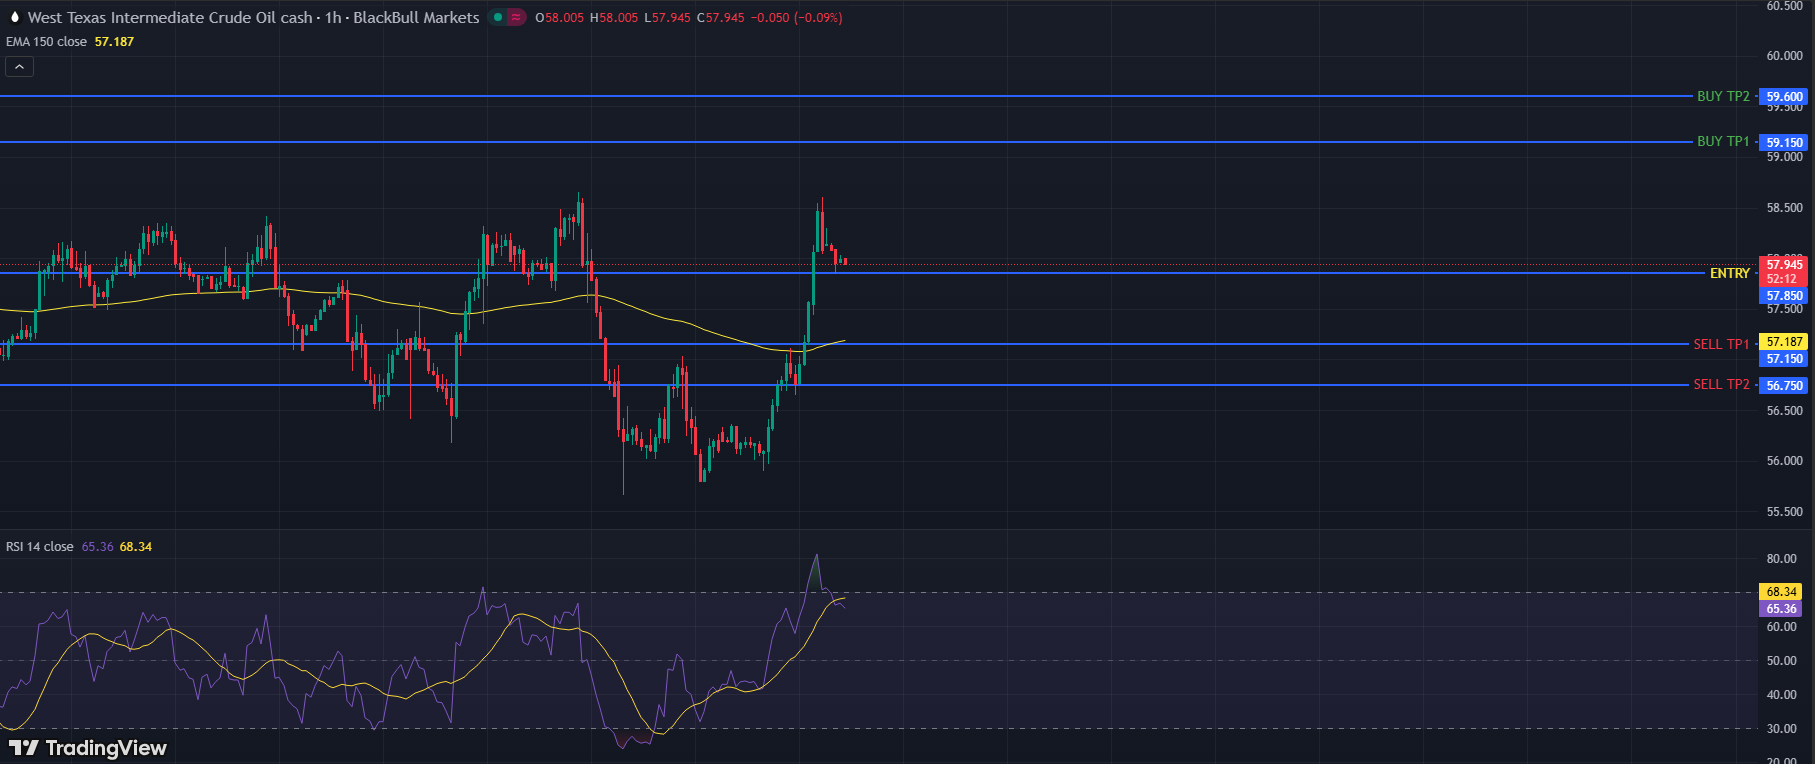The image size is (1815, 764).
Task: Select the EMA 150 close indicator legend
Action: (x=47, y=42)
